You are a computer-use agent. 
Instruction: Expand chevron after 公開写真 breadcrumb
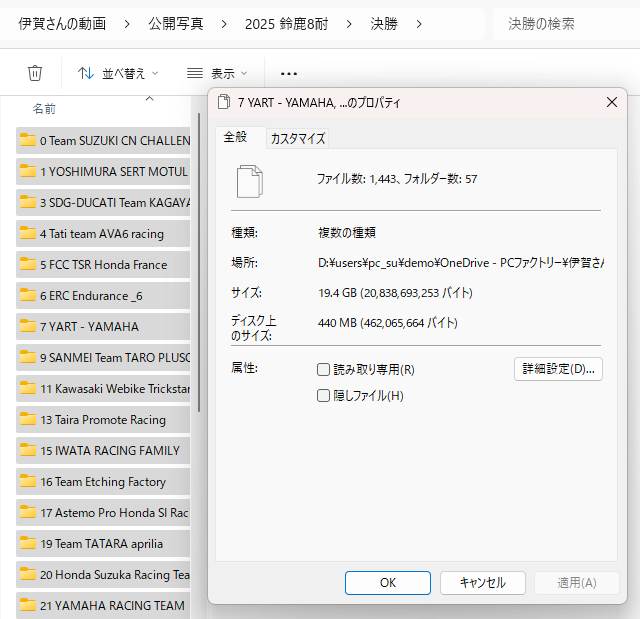click(x=224, y=24)
